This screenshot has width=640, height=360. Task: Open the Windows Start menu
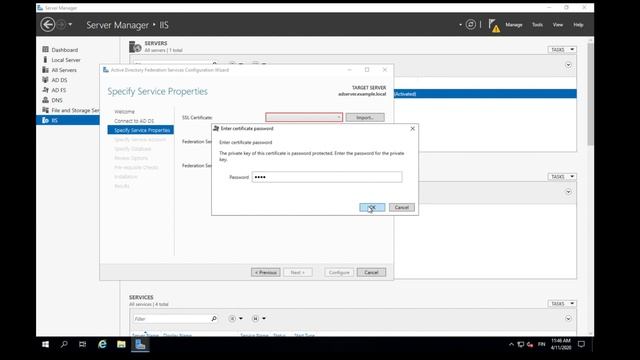point(46,344)
